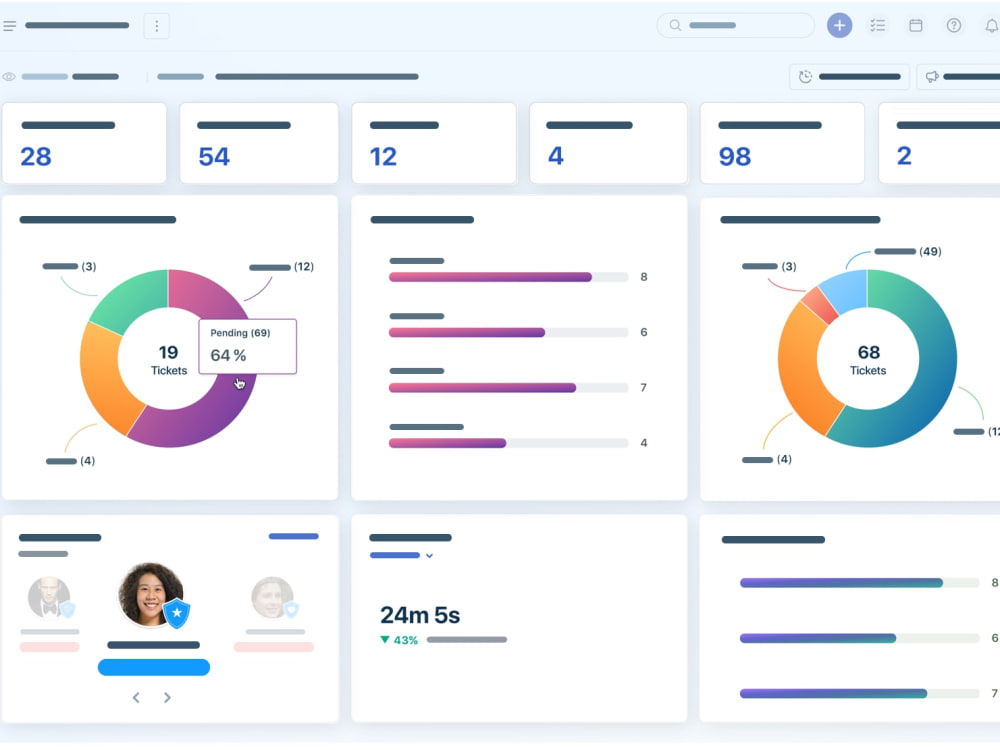This screenshot has width=1000, height=750.
Task: Open the summary card showing 4
Action: coord(608,143)
